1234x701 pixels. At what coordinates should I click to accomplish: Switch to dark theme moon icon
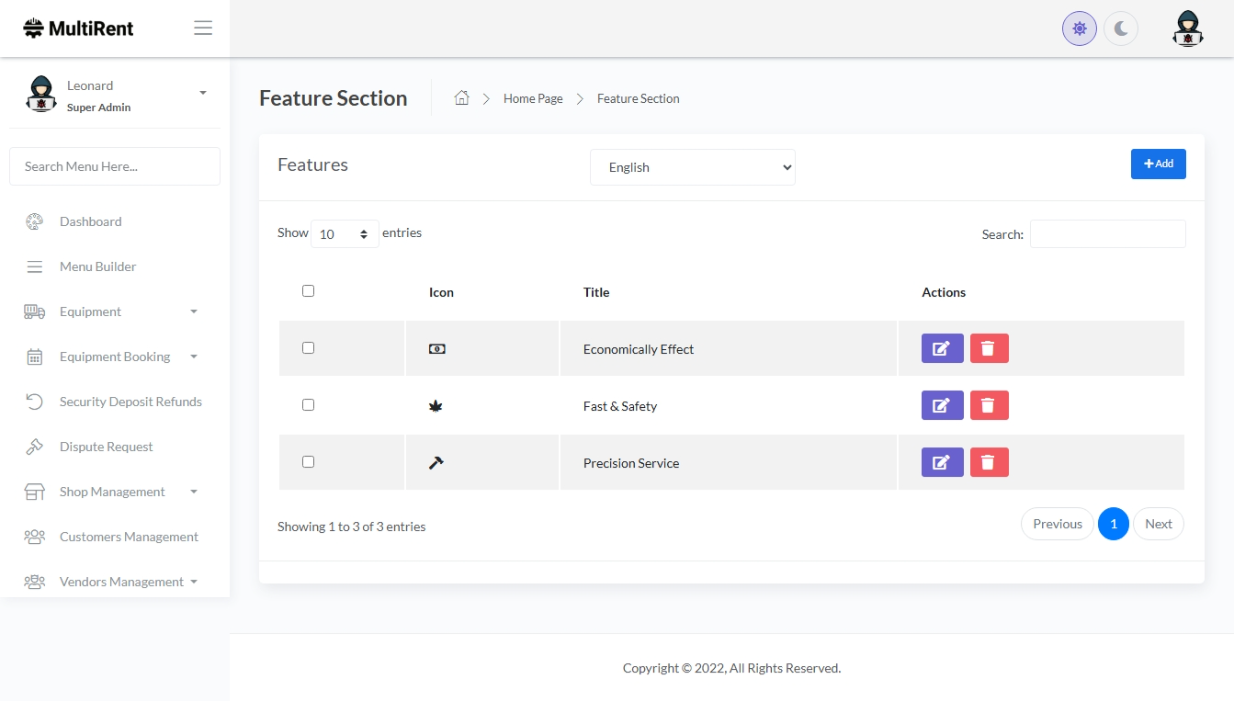(1121, 29)
